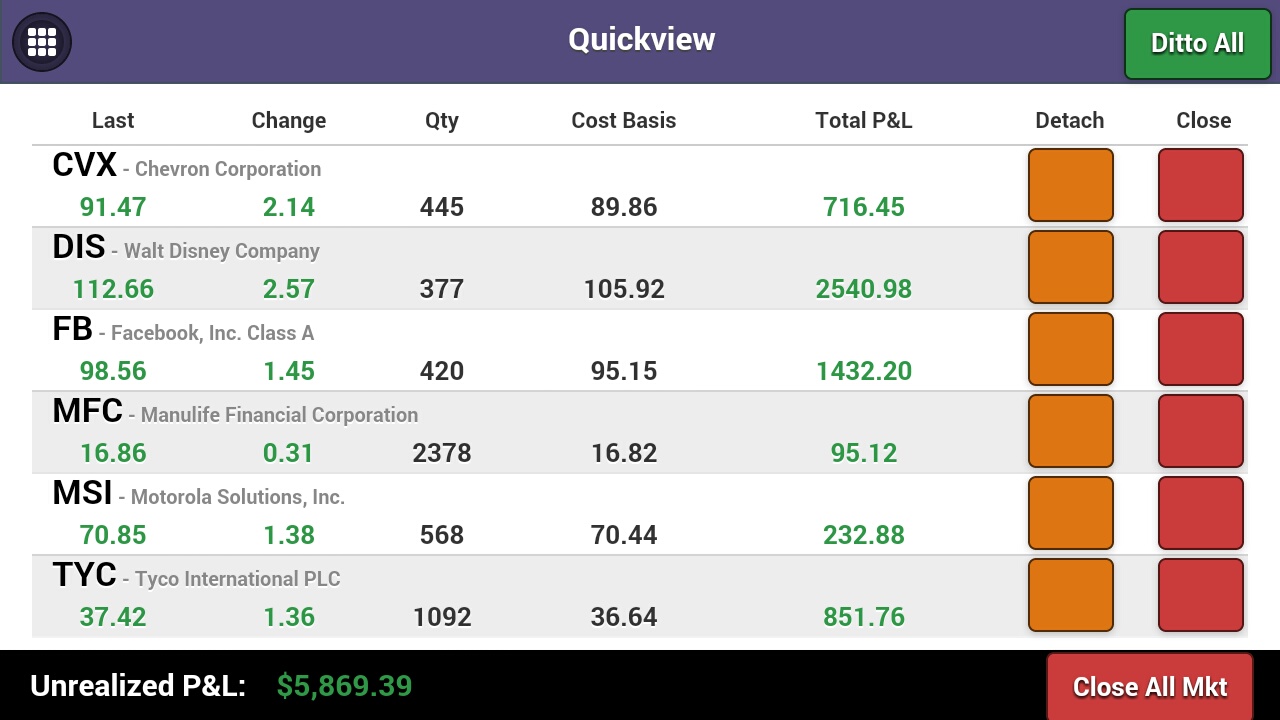Close the TYC Tyco position
The image size is (1280, 720).
[1200, 595]
